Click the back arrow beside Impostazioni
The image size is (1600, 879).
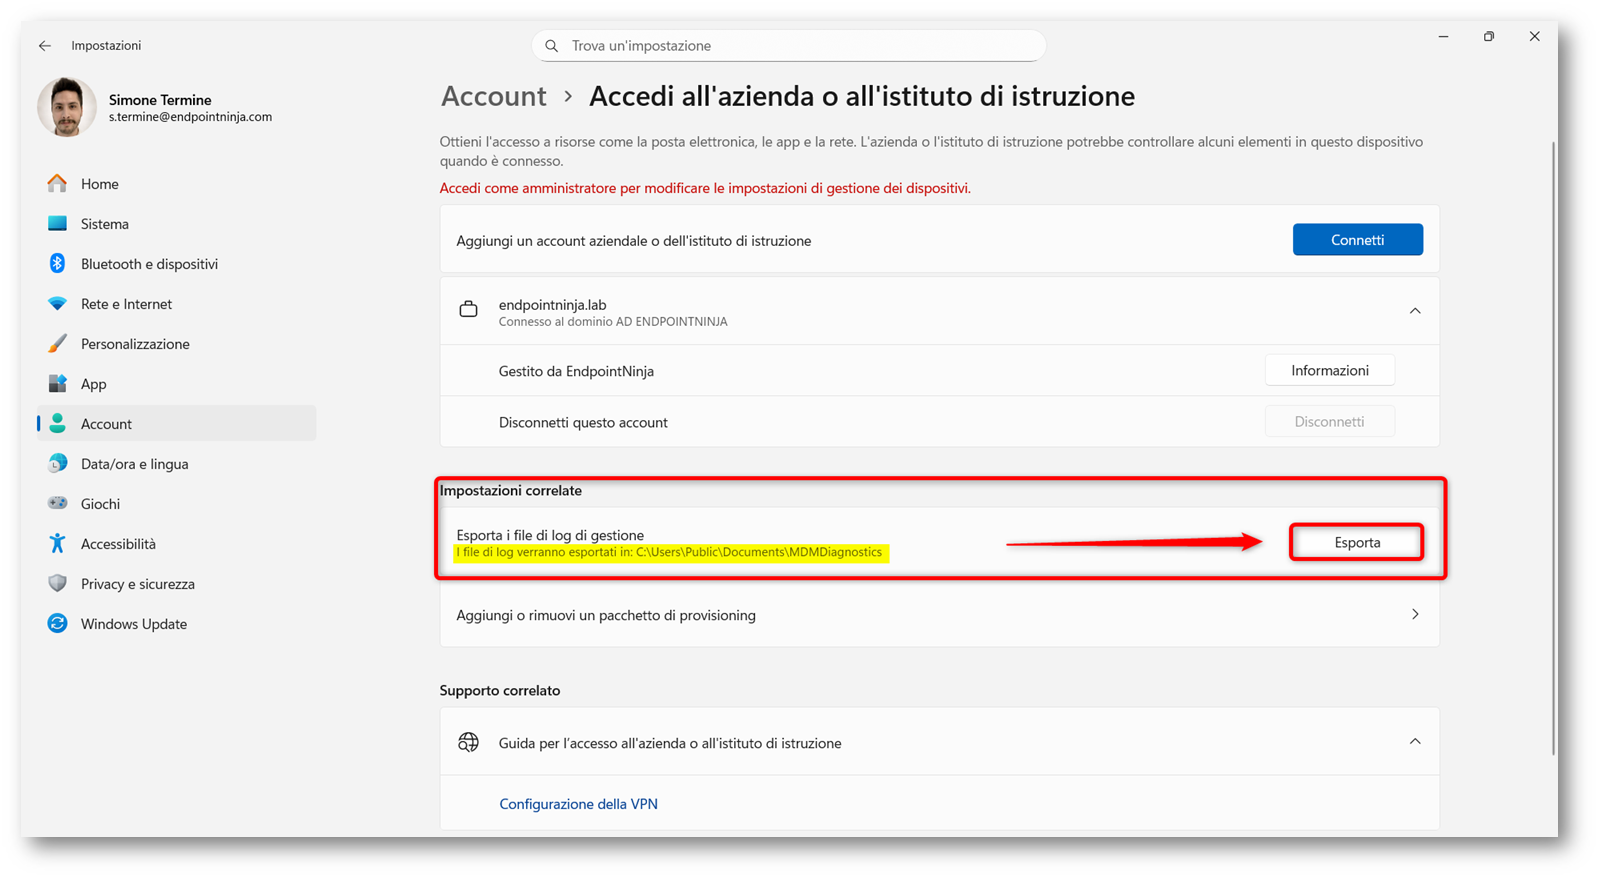45,46
